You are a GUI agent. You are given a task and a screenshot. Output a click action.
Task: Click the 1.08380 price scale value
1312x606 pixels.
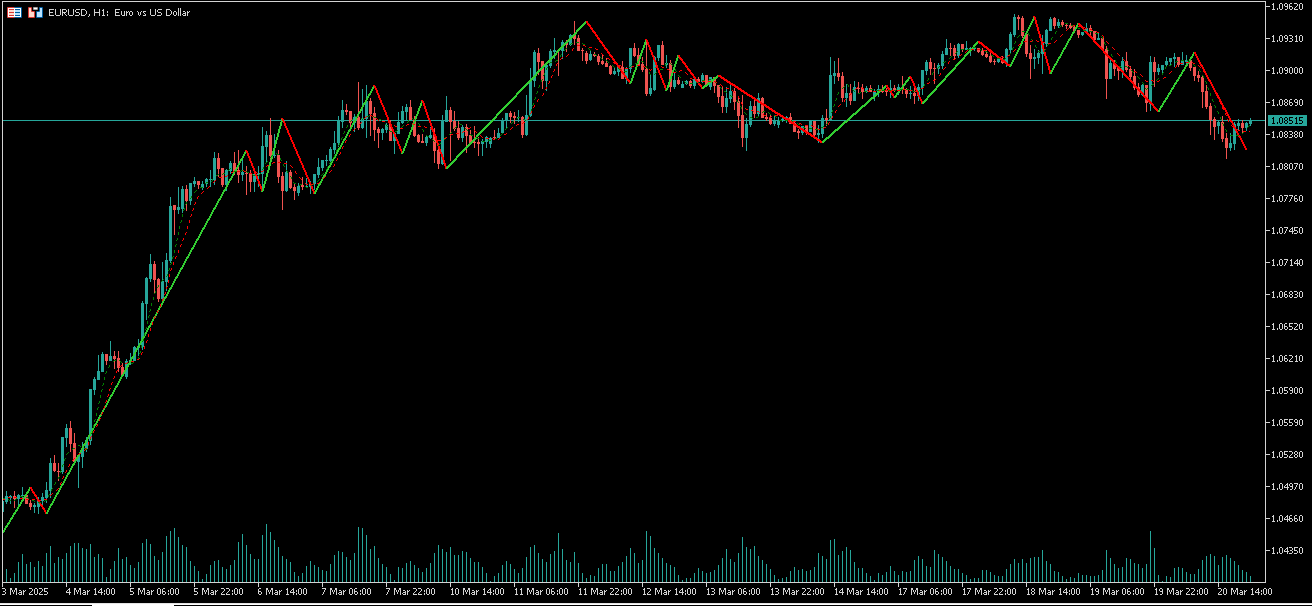click(x=1285, y=132)
